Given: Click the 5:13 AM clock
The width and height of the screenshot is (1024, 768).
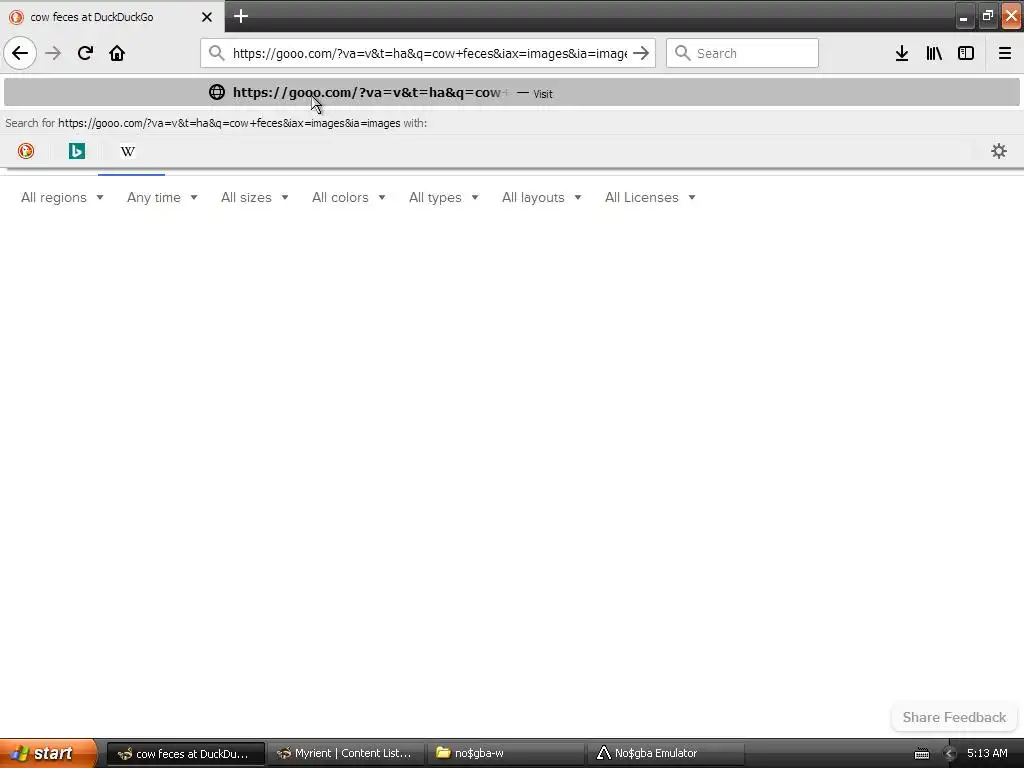Looking at the screenshot, I should pyautogui.click(x=987, y=753).
